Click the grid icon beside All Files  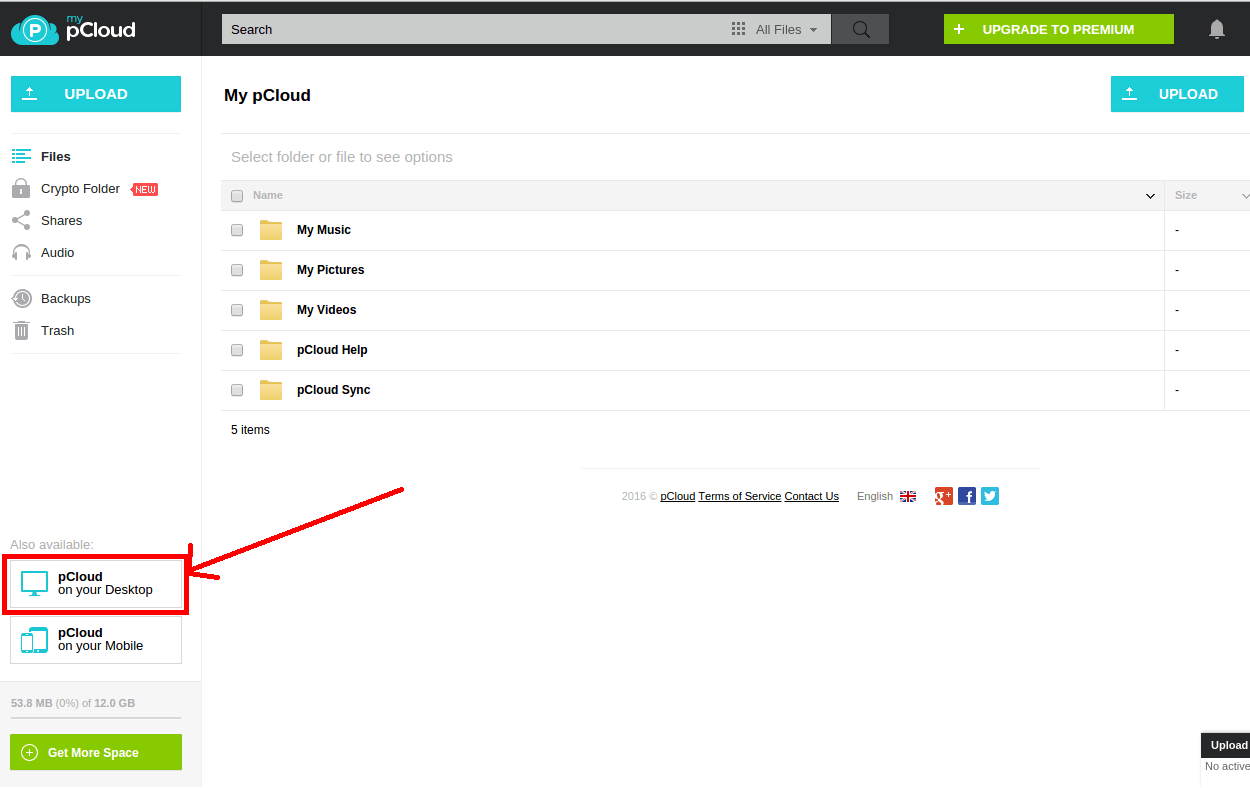(739, 29)
